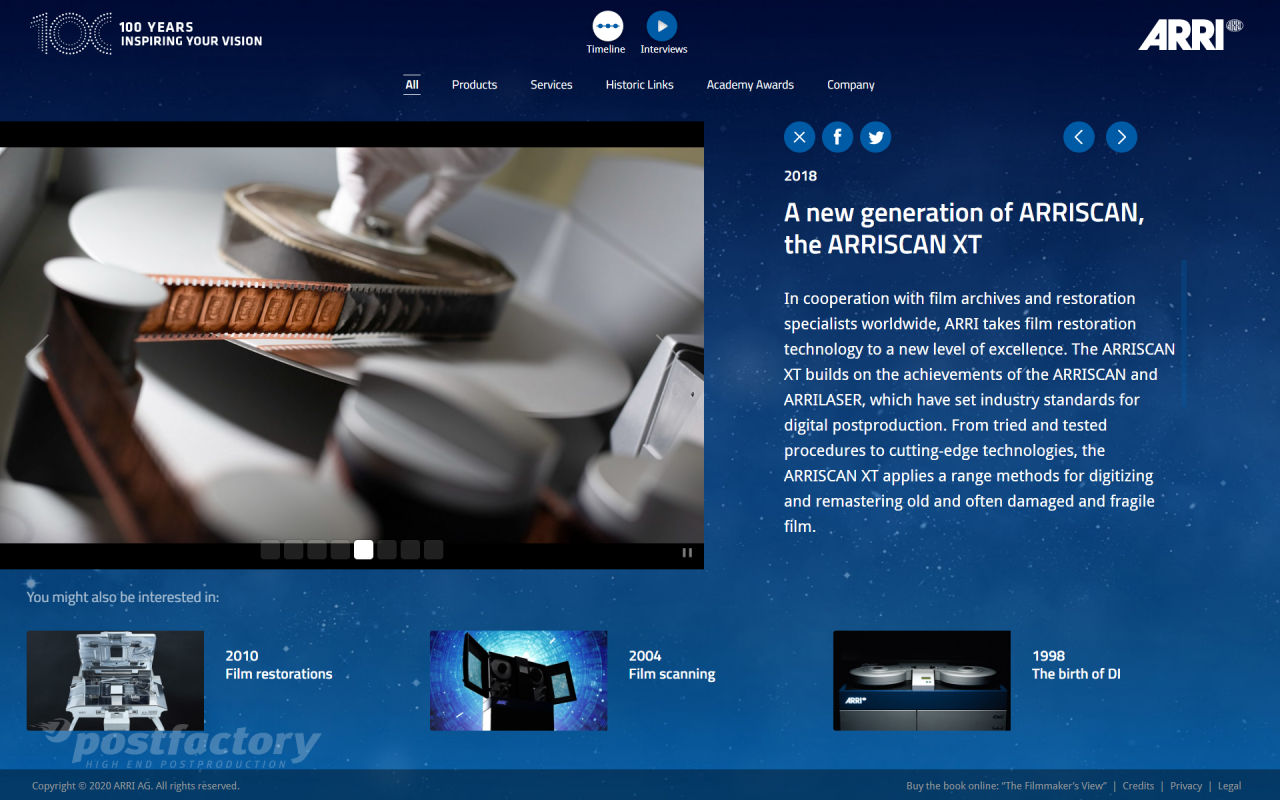Screen dimensions: 1280x800
Task: Click The birth of DI link
Action: point(1076,674)
